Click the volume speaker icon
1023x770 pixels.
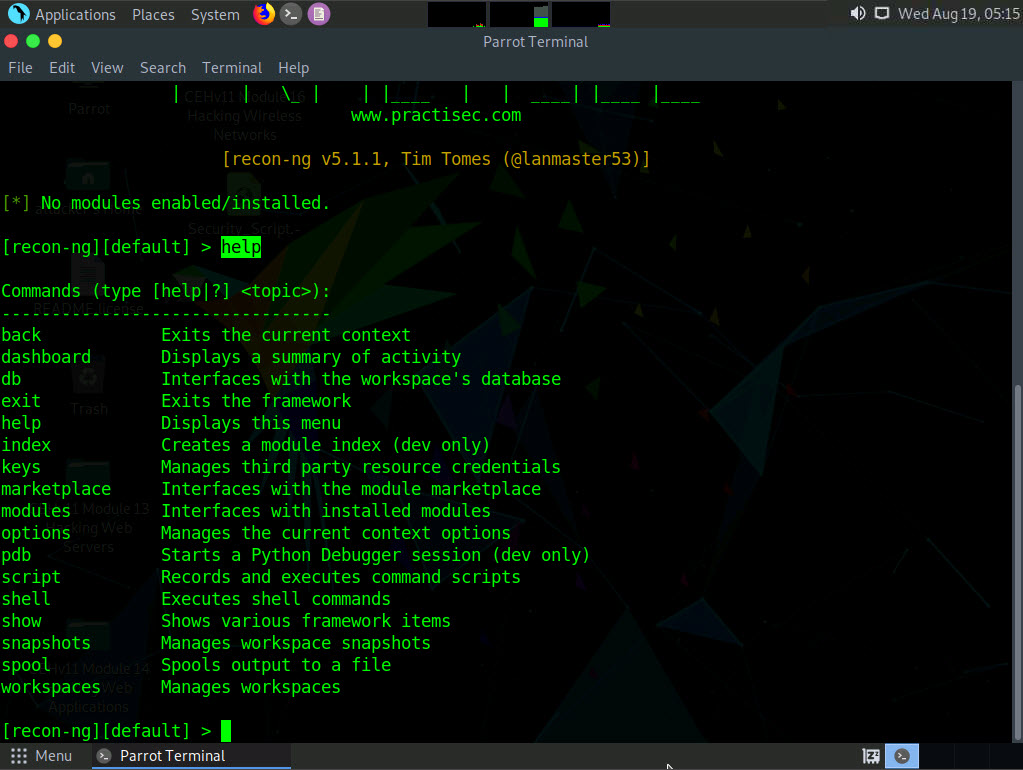pyautogui.click(x=858, y=14)
